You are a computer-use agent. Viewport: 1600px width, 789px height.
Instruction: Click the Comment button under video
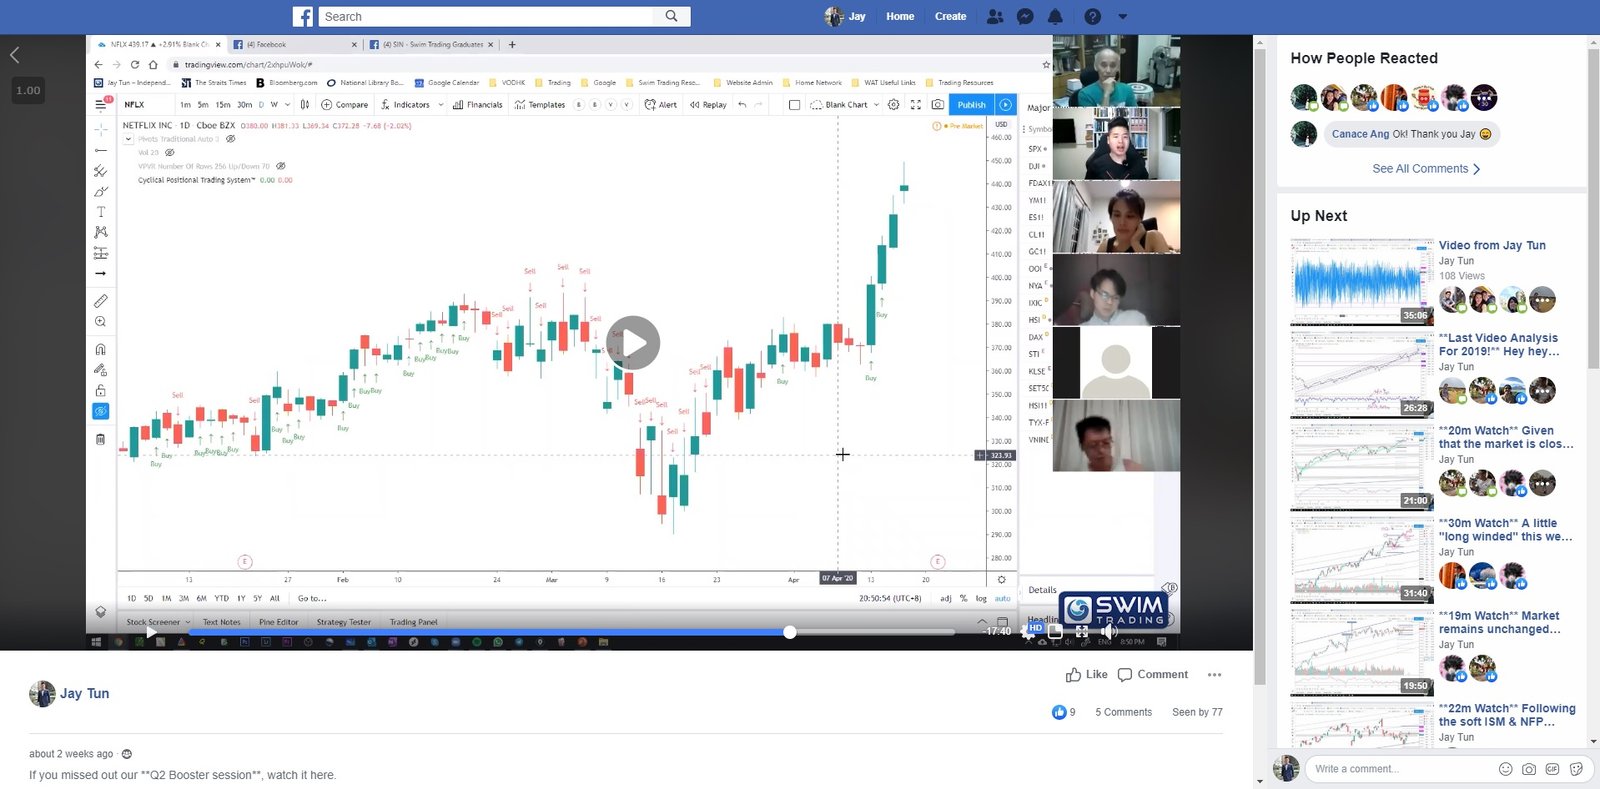coord(1153,675)
